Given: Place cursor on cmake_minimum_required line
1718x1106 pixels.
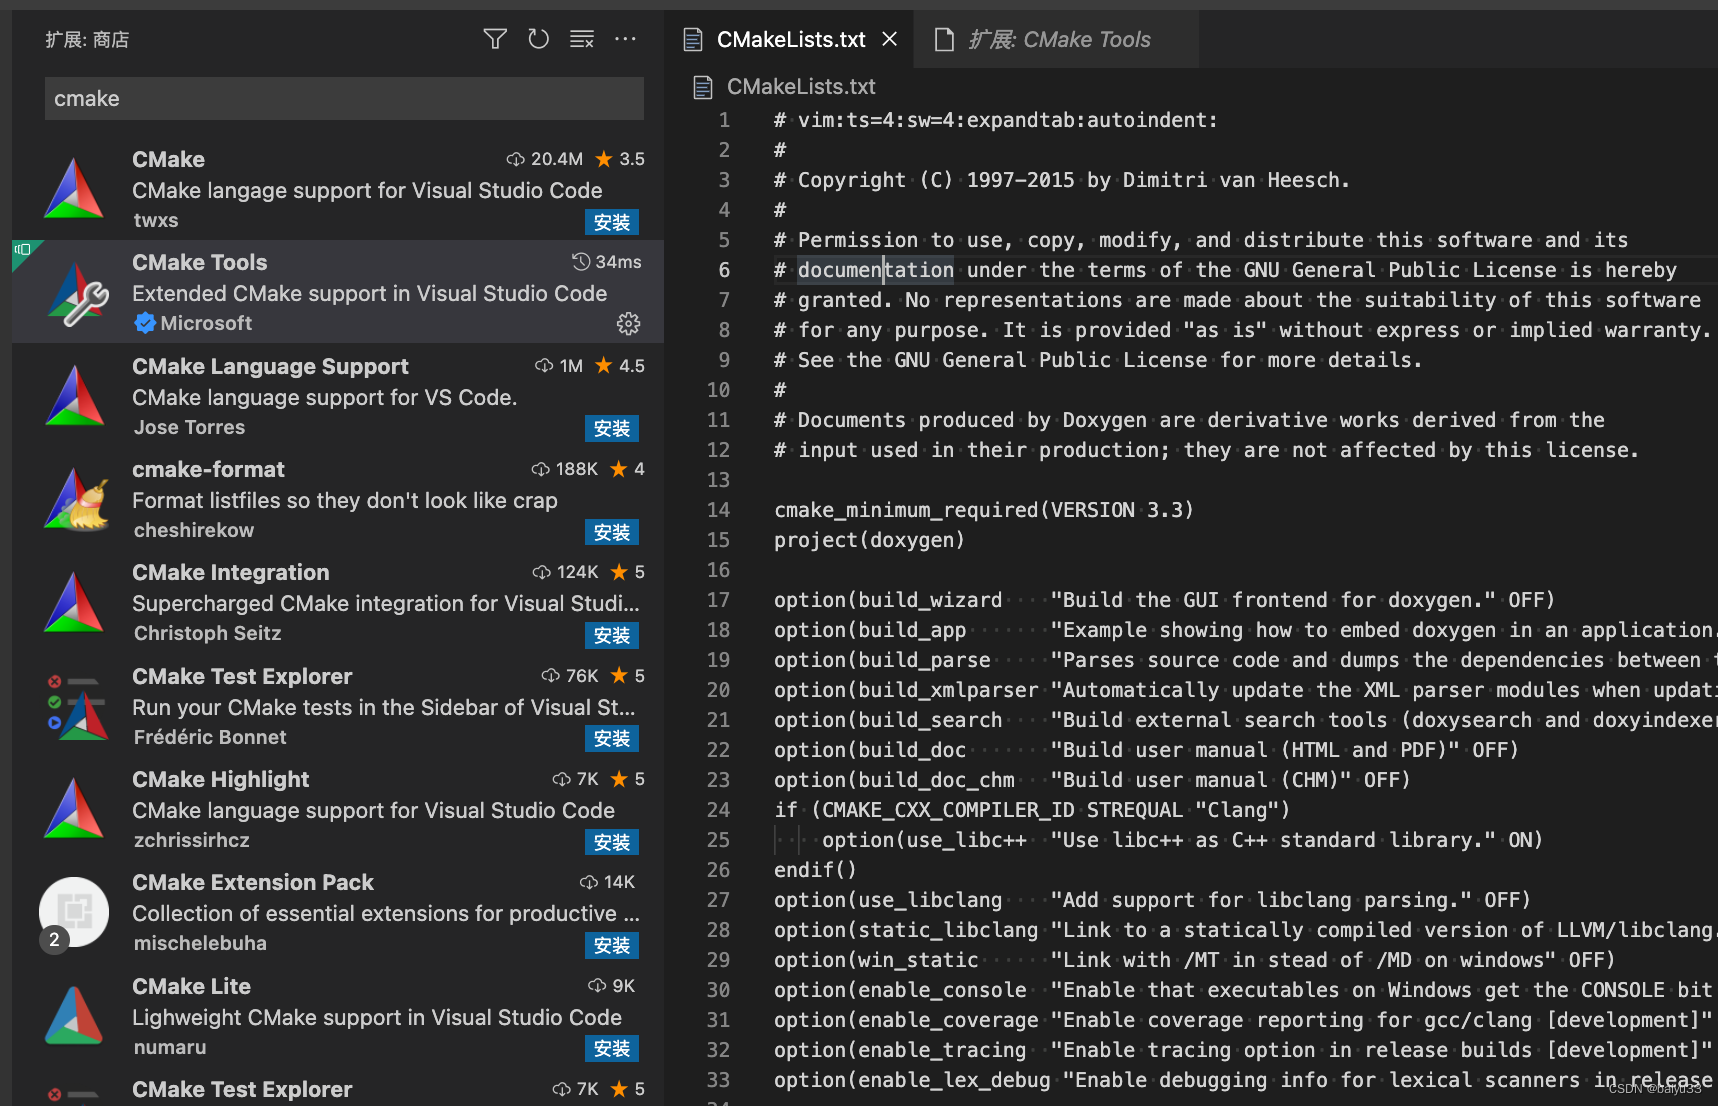Looking at the screenshot, I should (x=984, y=510).
